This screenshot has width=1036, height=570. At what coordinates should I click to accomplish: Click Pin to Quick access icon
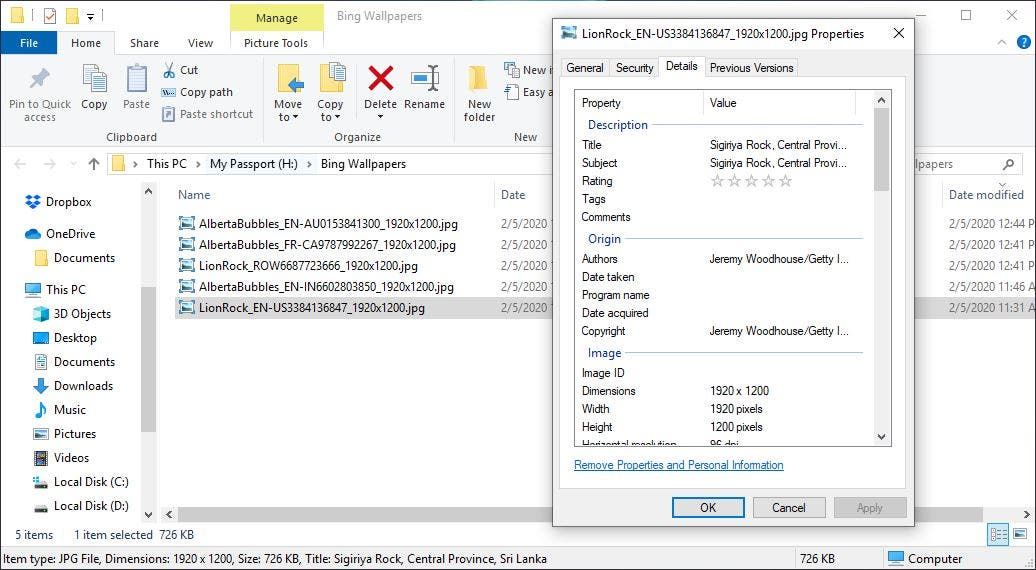coord(39,79)
